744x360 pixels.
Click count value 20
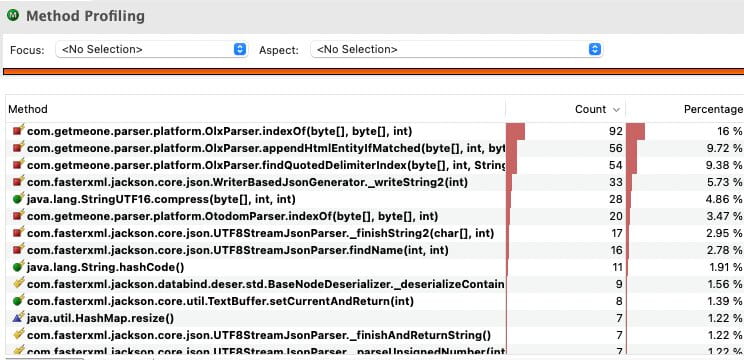click(x=615, y=216)
